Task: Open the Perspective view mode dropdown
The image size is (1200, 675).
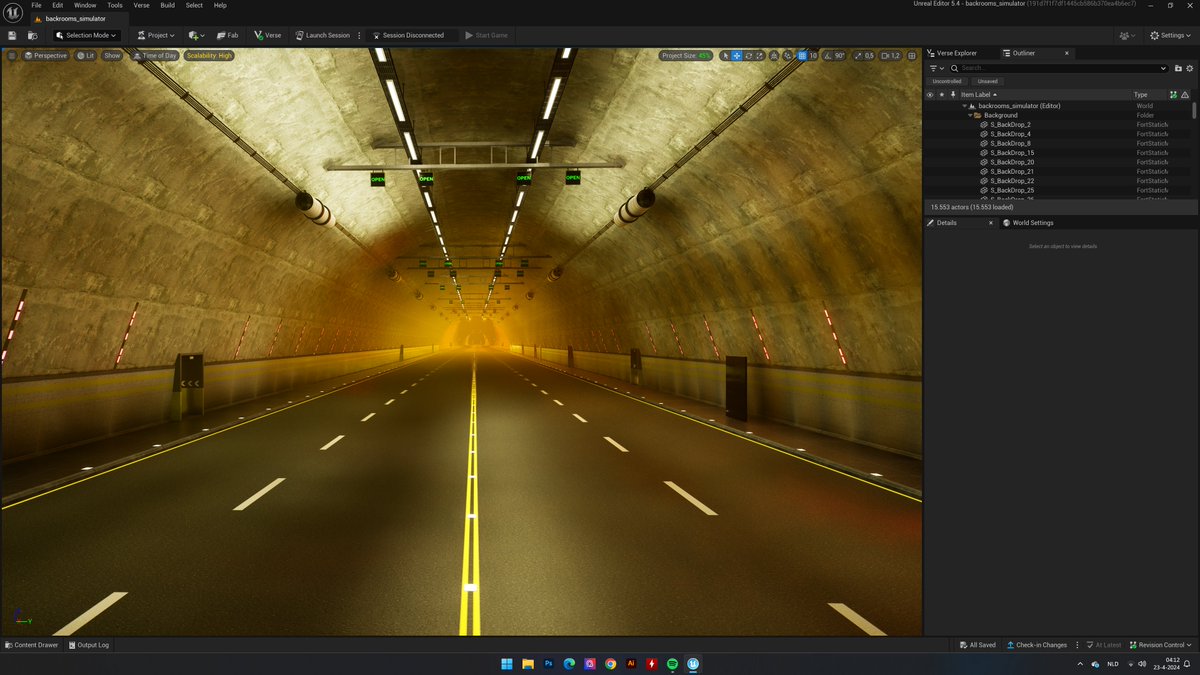Action: (46, 55)
